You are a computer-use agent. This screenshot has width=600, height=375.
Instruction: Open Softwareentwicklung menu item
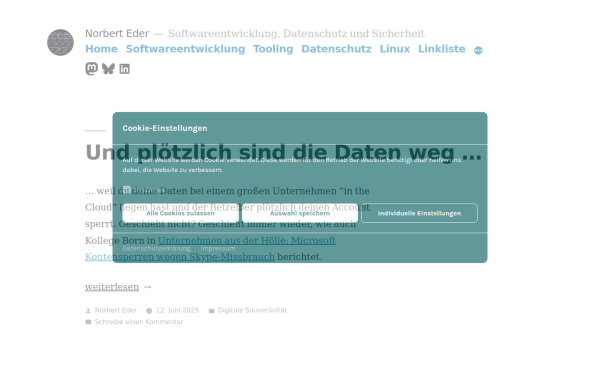coord(186,49)
